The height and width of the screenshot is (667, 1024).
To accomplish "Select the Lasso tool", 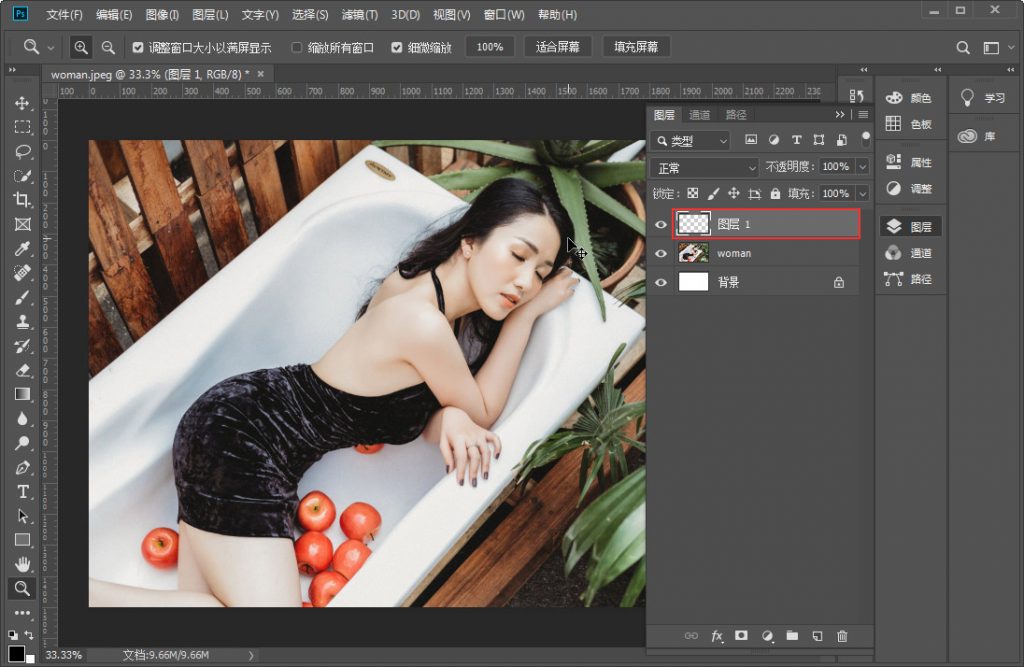I will (22, 152).
